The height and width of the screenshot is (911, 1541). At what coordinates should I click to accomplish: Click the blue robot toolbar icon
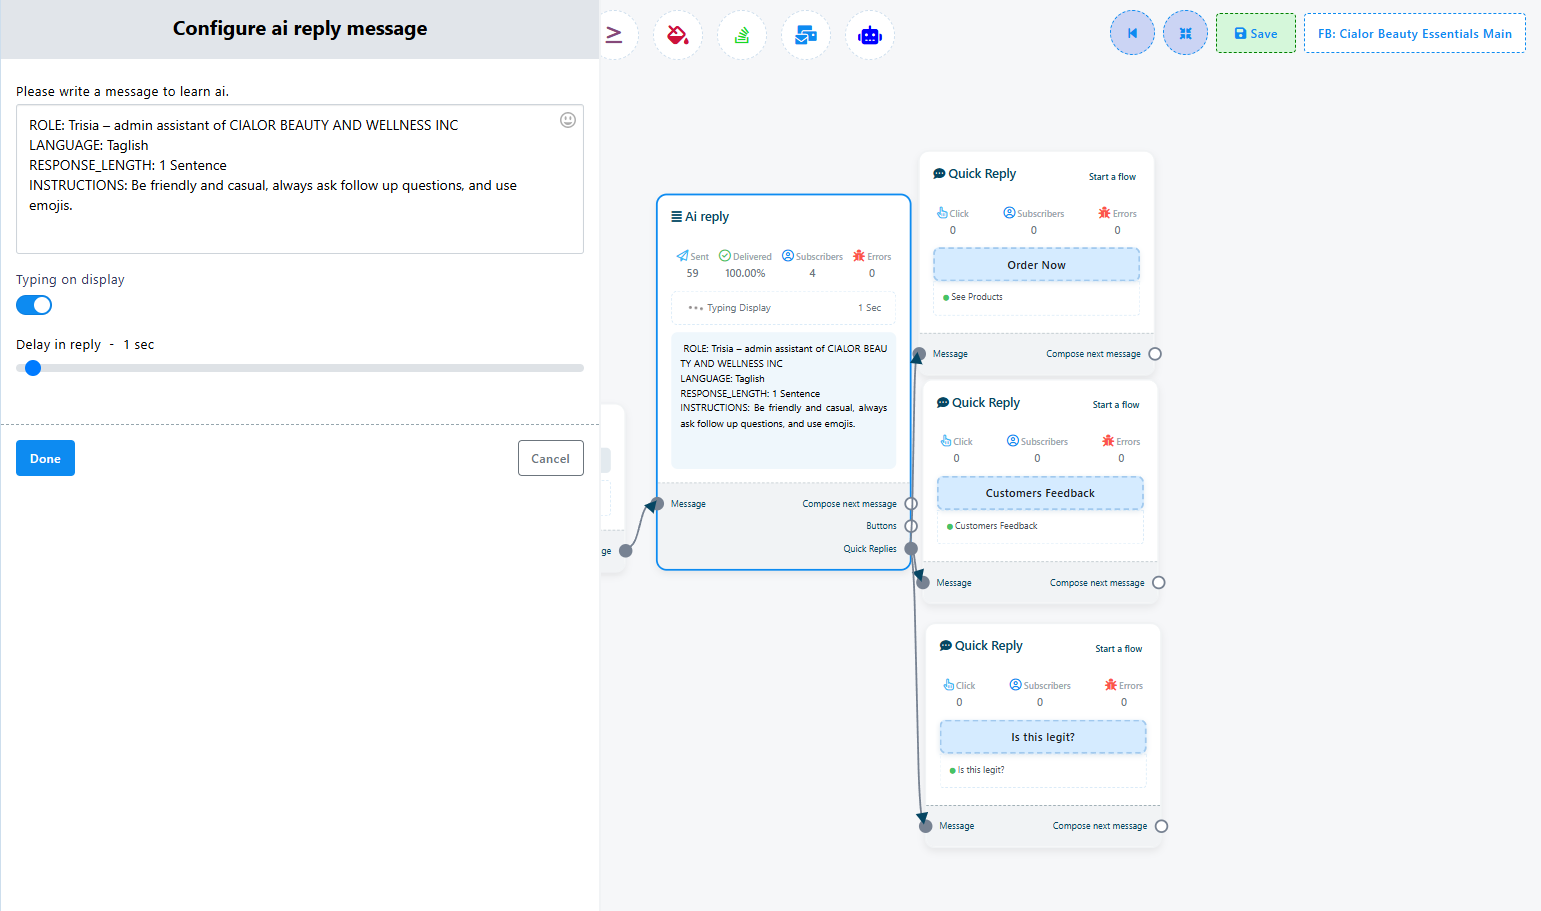[x=870, y=35]
